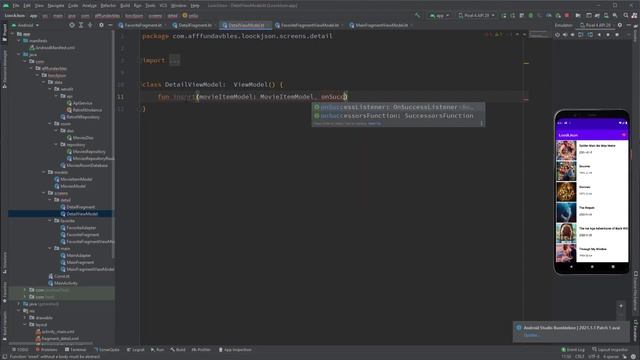Click the emulator Rotate Right icon
The width and height of the screenshot is (640, 360).
click(x=590, y=35)
